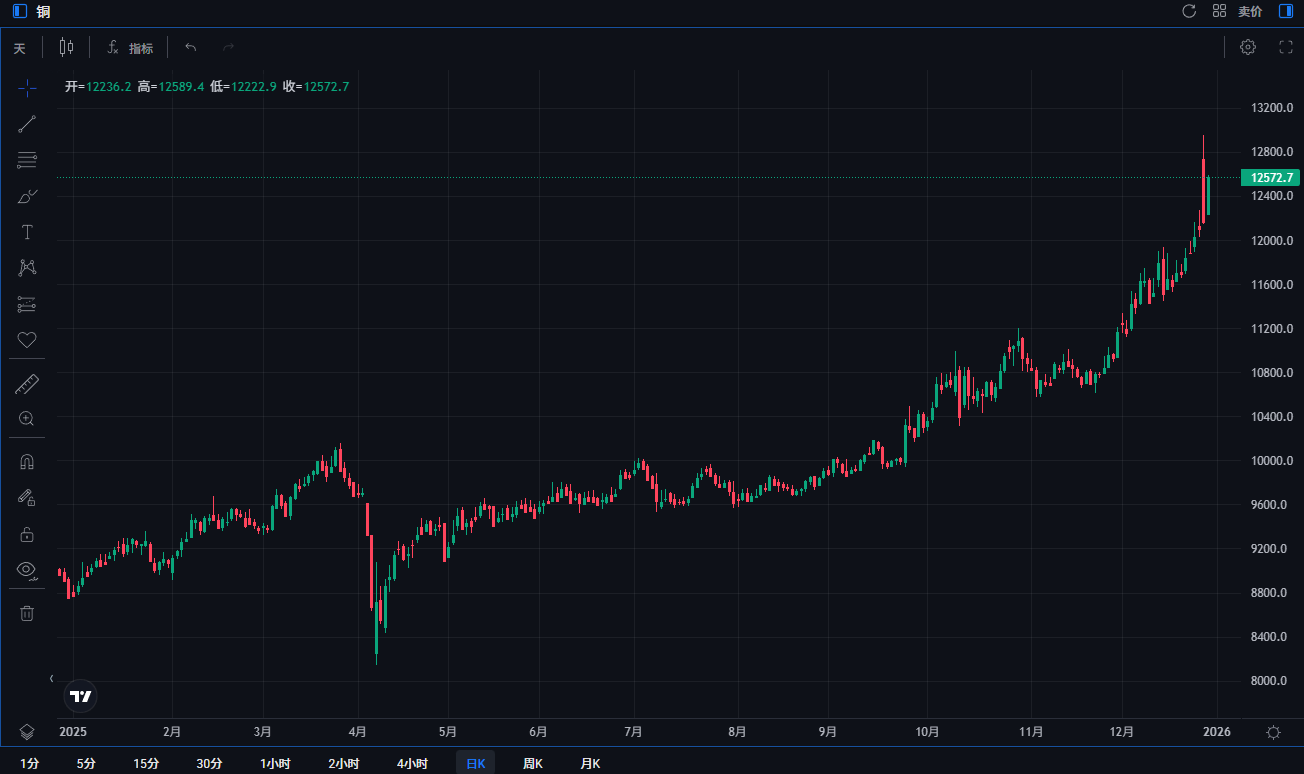
Task: Open the Fibonacci retracement tool
Action: coord(27,160)
